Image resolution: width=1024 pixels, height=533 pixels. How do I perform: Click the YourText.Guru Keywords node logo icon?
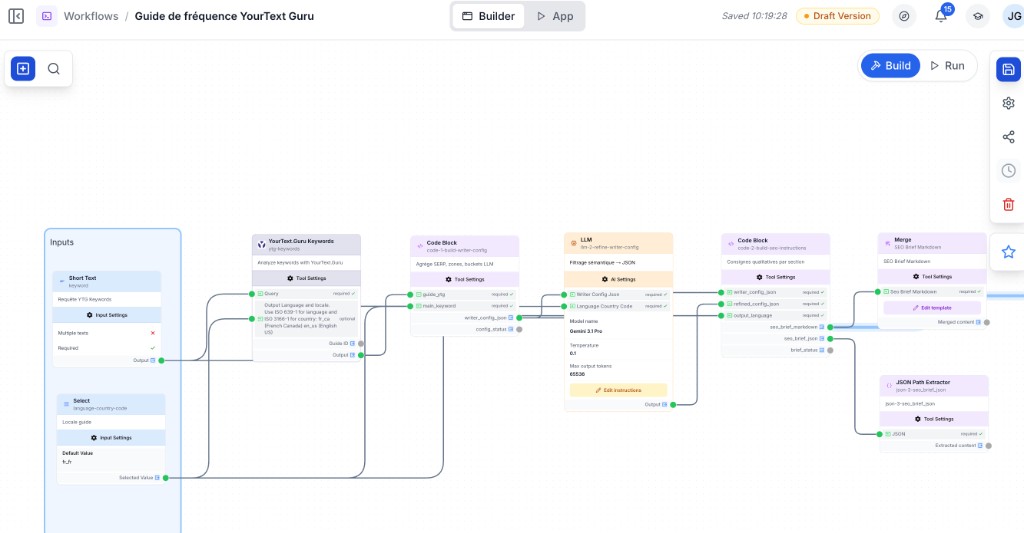(x=261, y=244)
